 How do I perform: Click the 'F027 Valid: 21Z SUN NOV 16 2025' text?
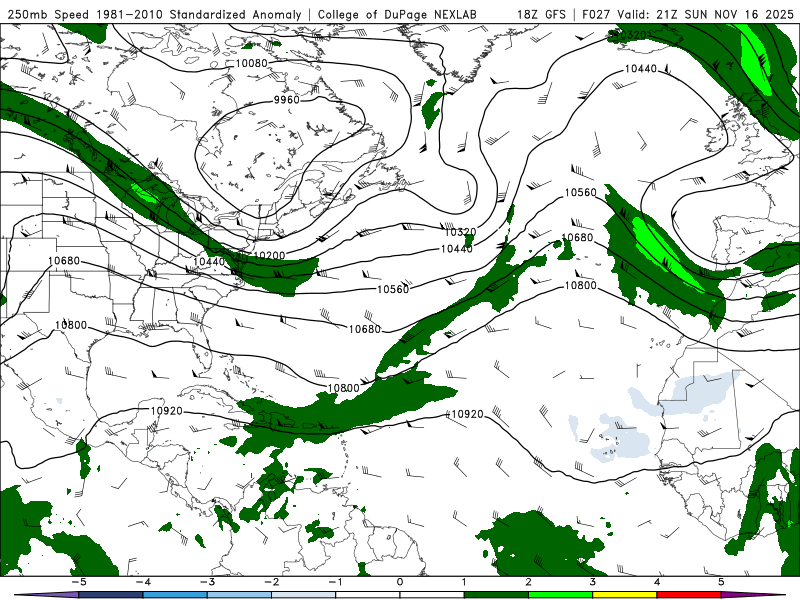click(x=688, y=14)
